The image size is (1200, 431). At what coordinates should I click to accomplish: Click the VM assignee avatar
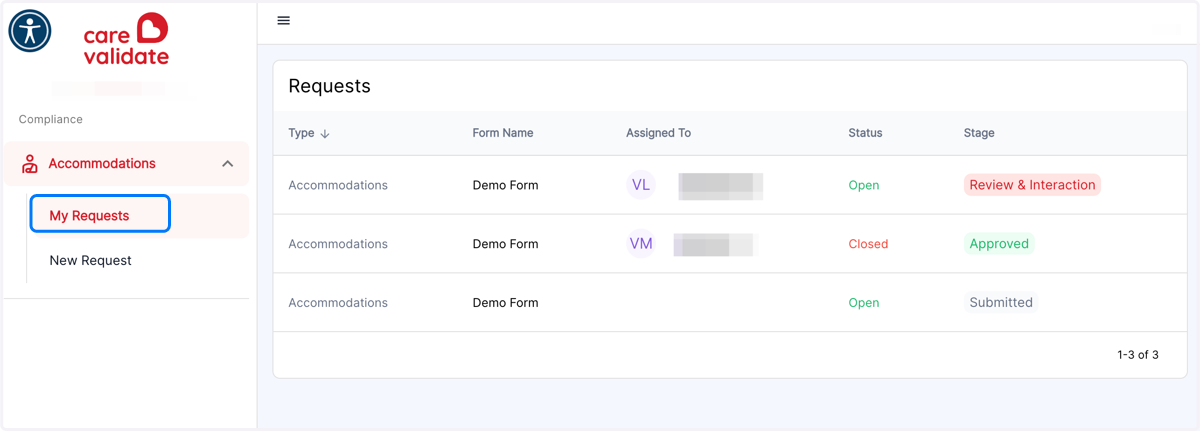click(x=641, y=244)
